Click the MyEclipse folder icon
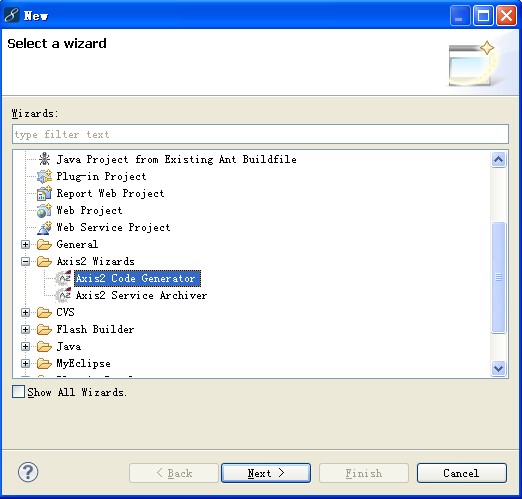This screenshot has width=522, height=499. tap(44, 363)
